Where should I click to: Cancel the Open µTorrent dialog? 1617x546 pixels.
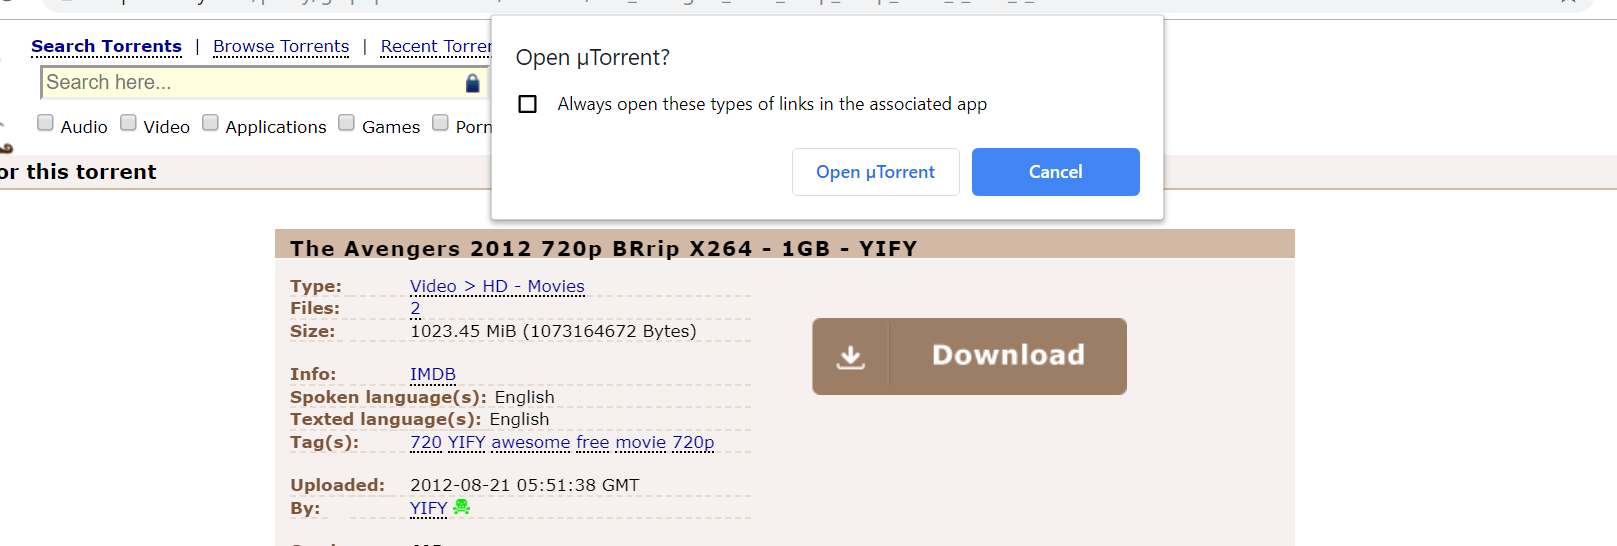coord(1055,172)
